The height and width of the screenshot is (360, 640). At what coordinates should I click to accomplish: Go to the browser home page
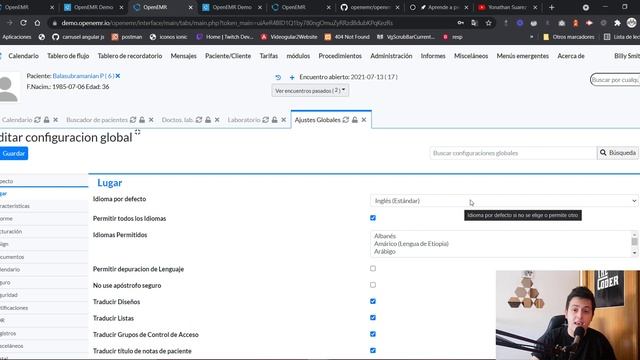[x=37, y=23]
